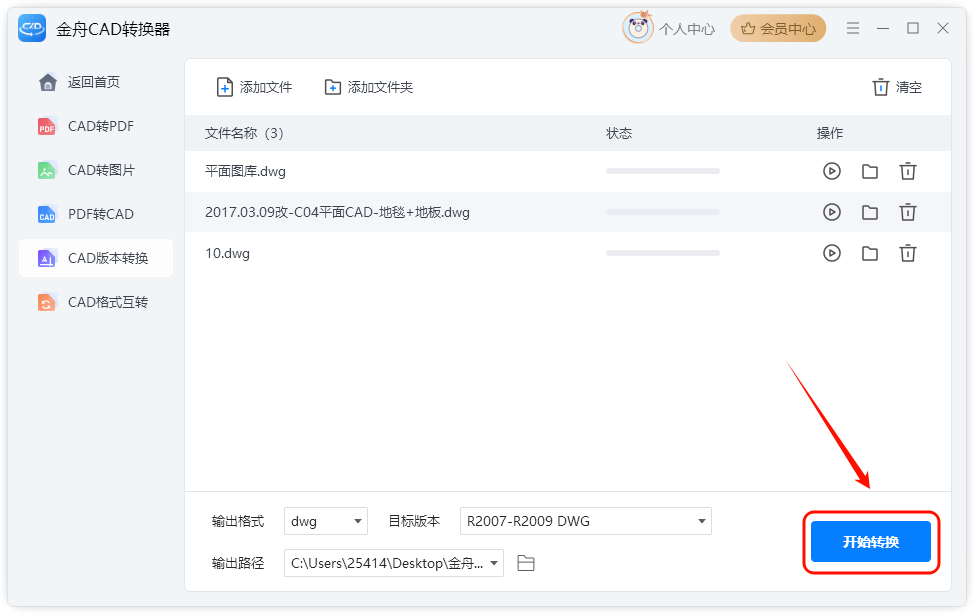Screen dimensions: 974x614
Task: Click the 目标版本 label
Action: pos(414,521)
